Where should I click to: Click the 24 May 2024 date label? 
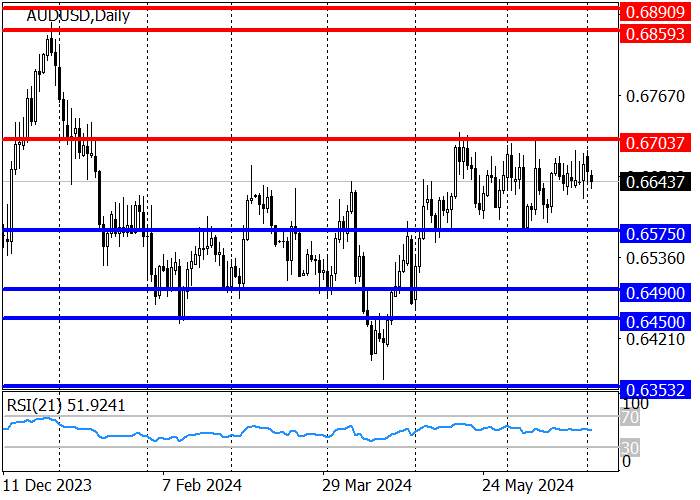click(x=528, y=485)
